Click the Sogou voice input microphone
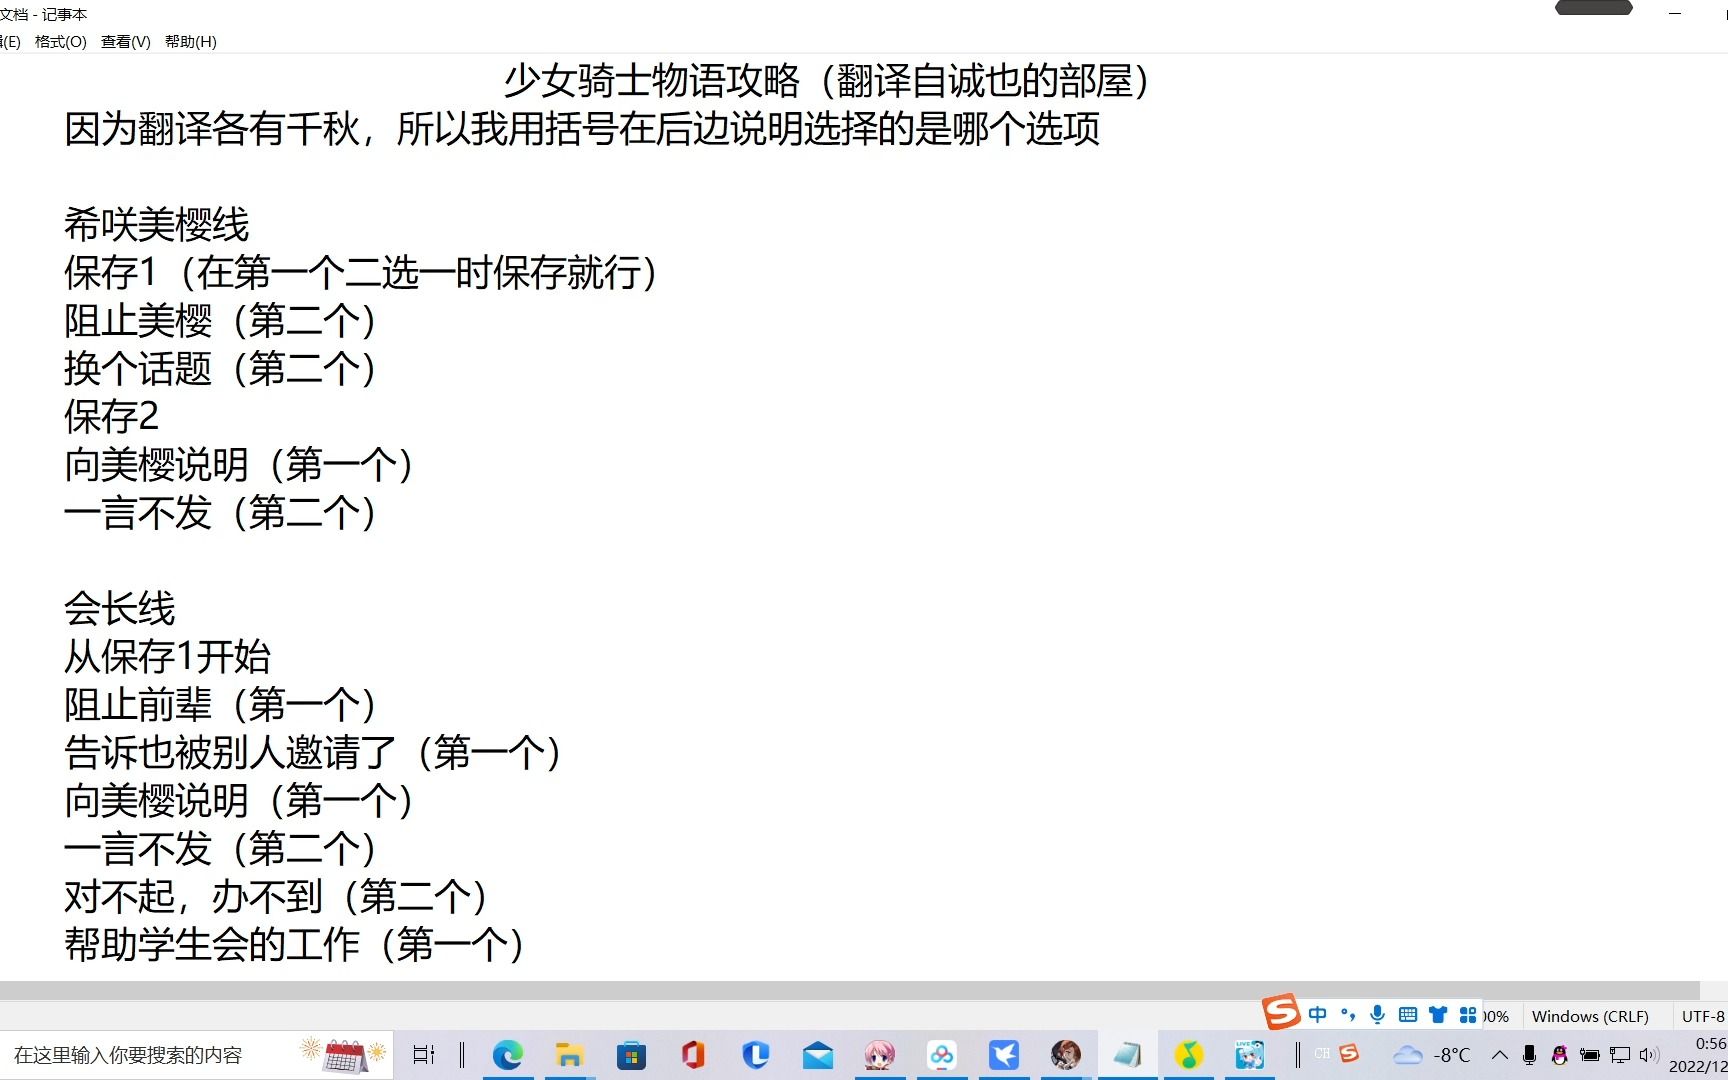 point(1378,1015)
